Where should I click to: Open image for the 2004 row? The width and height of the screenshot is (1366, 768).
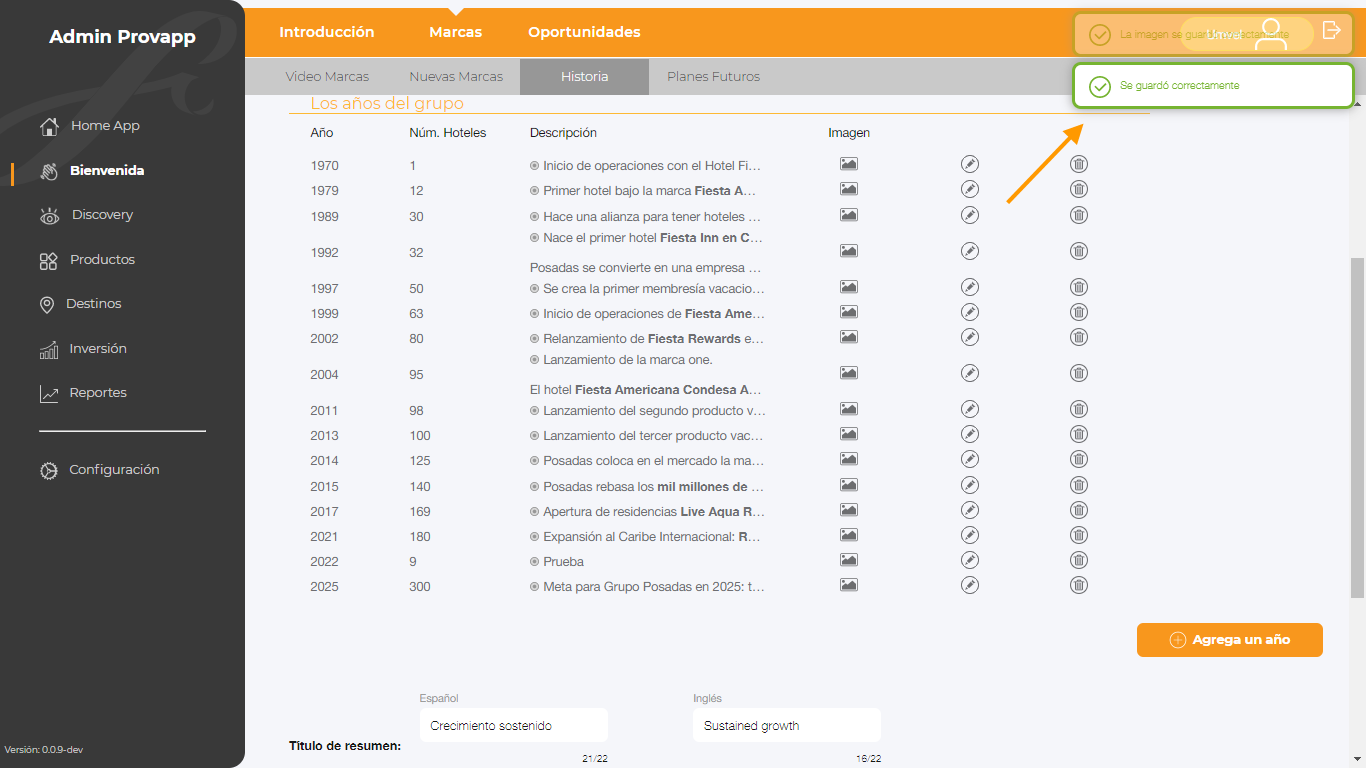pyautogui.click(x=849, y=373)
